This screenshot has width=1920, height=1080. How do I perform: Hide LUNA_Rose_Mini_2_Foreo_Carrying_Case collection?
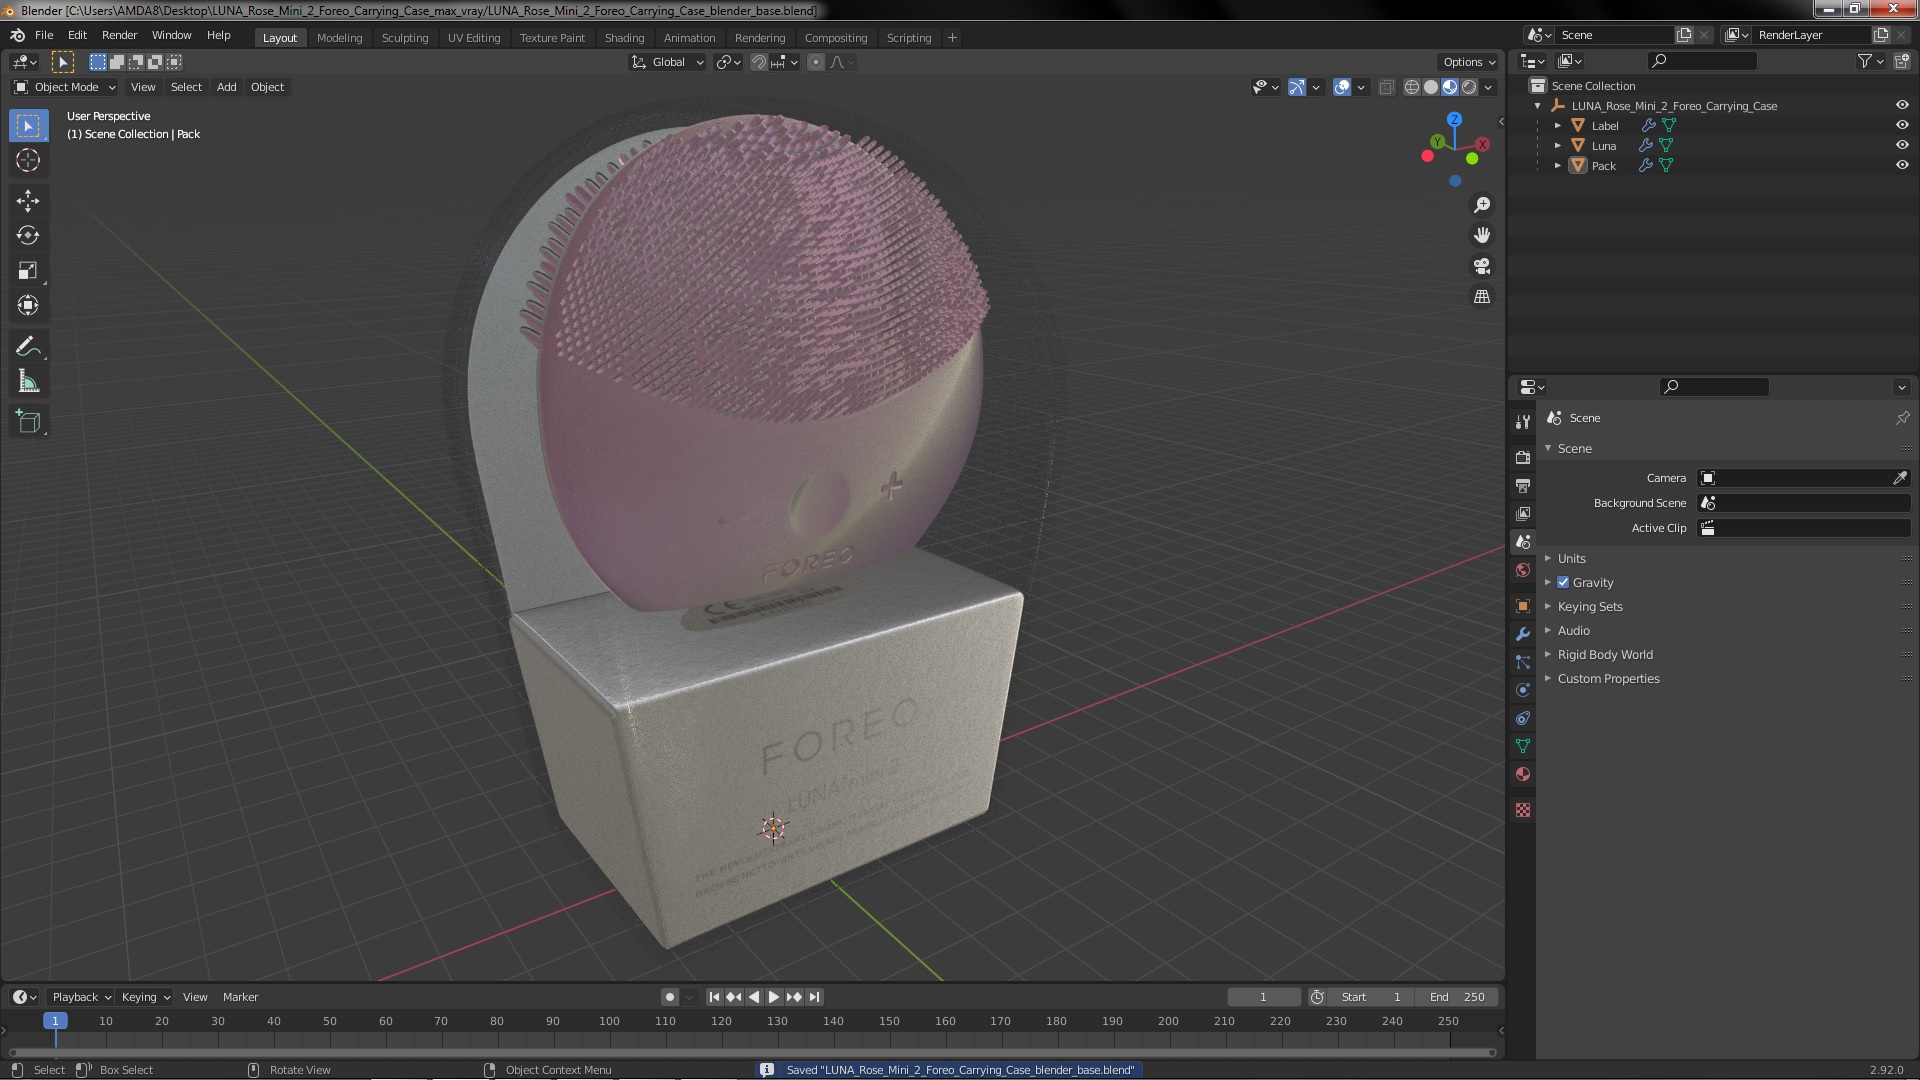coord(1902,106)
